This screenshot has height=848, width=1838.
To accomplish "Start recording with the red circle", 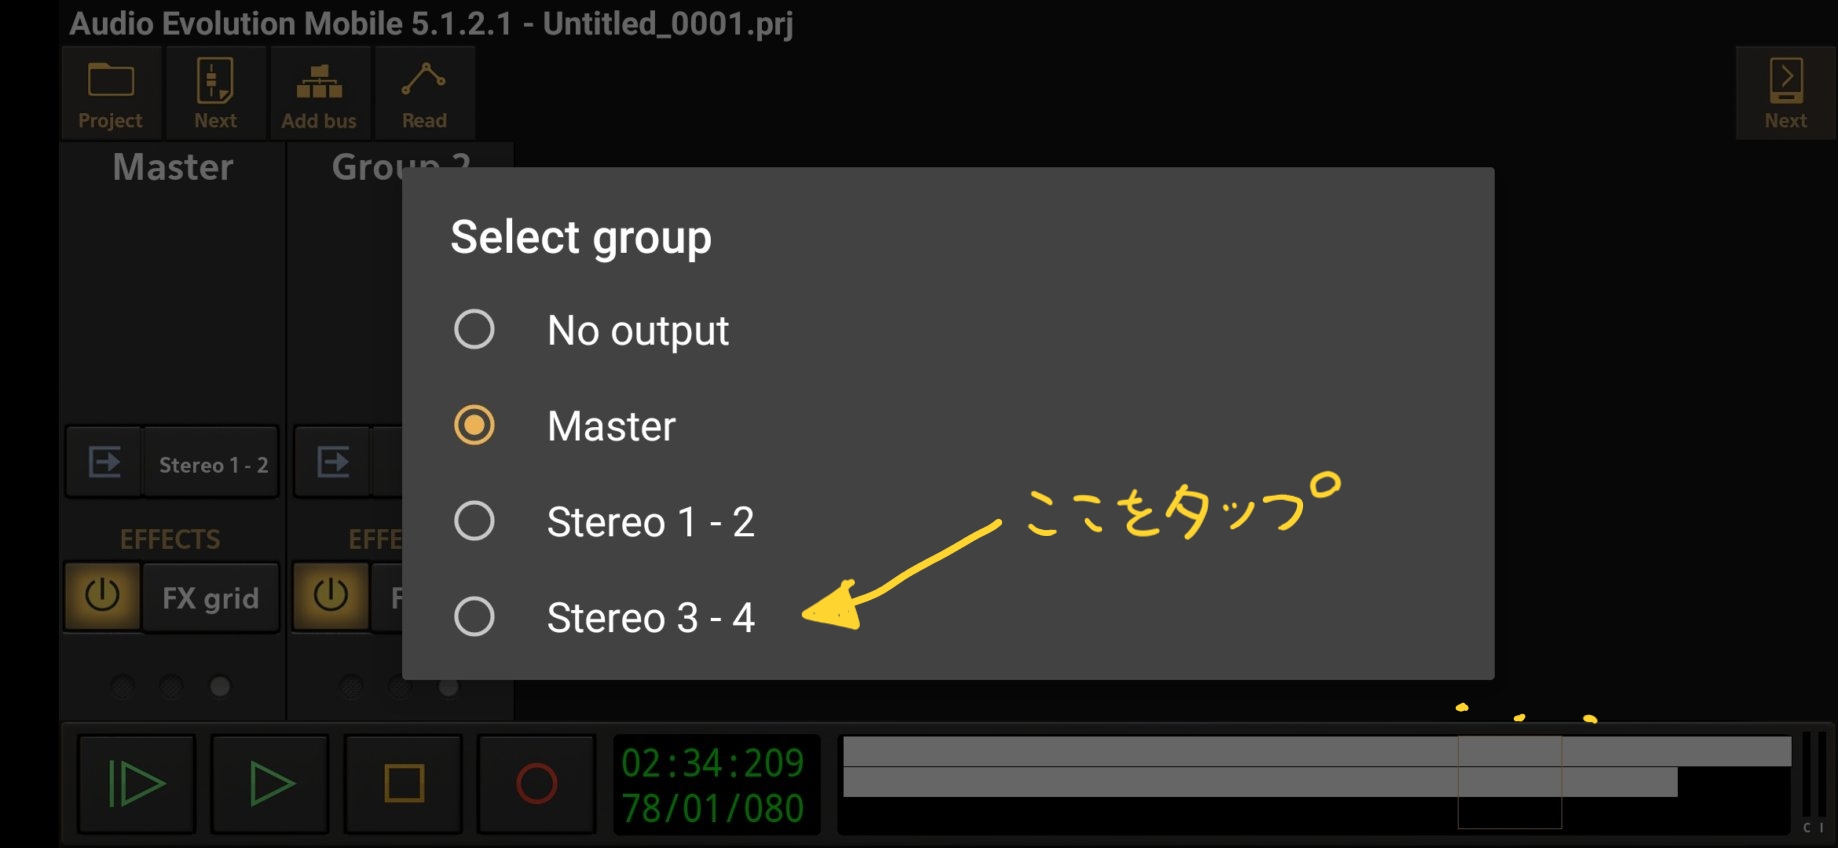I will (537, 783).
